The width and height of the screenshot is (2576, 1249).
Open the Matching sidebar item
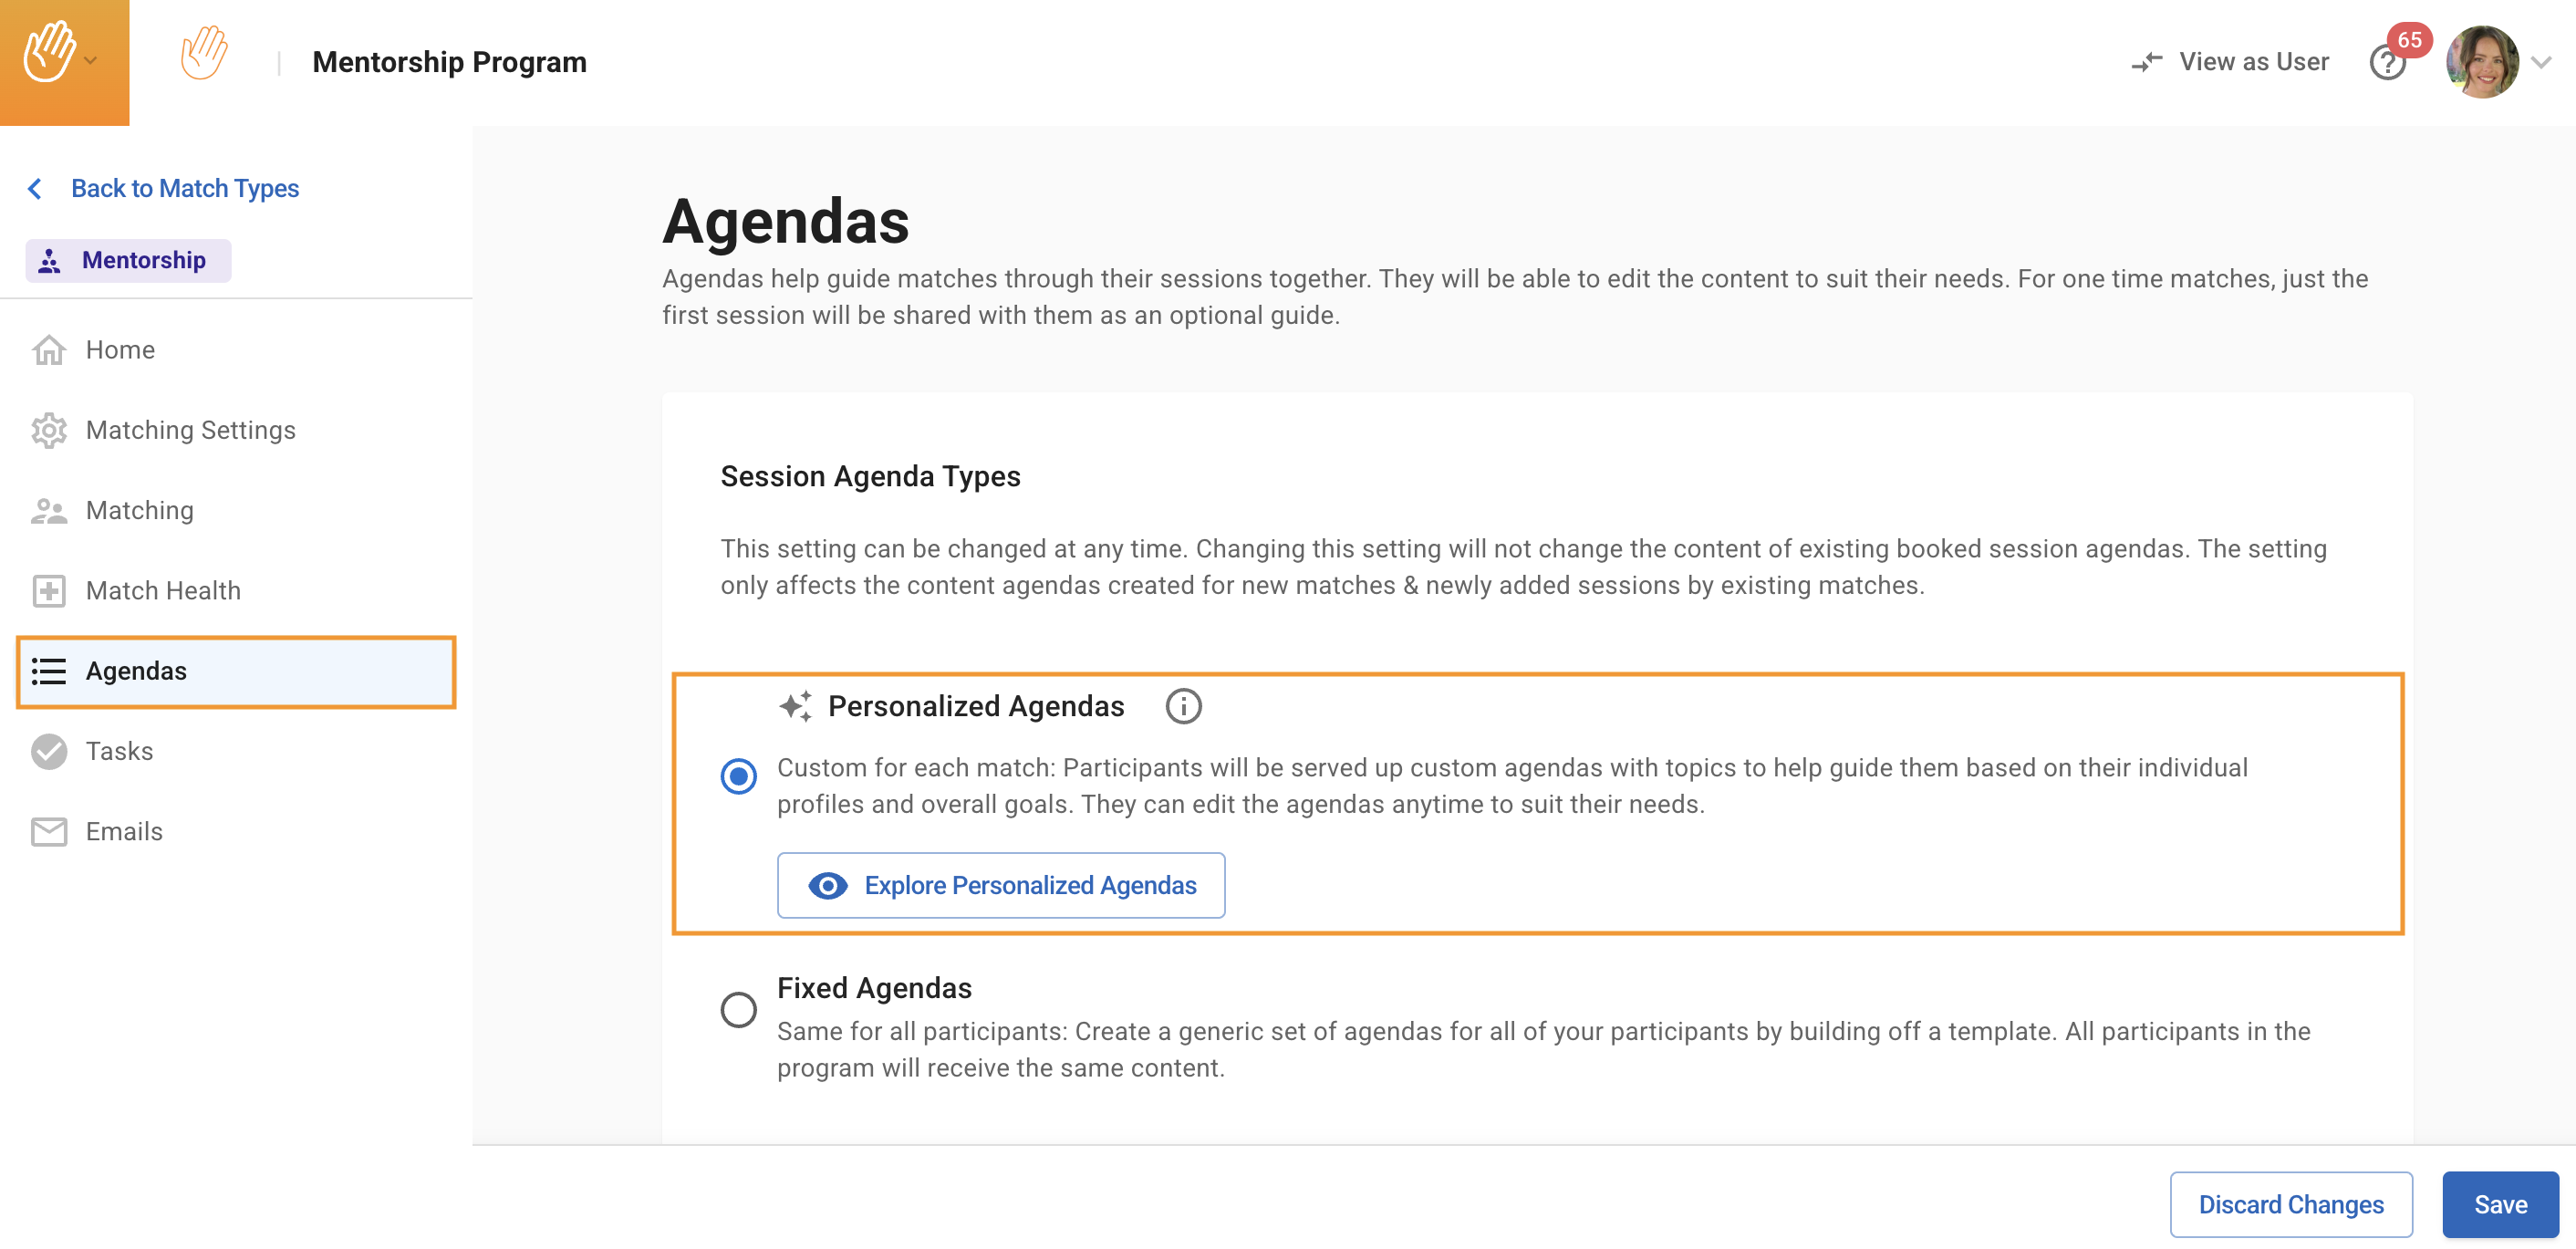coord(140,510)
